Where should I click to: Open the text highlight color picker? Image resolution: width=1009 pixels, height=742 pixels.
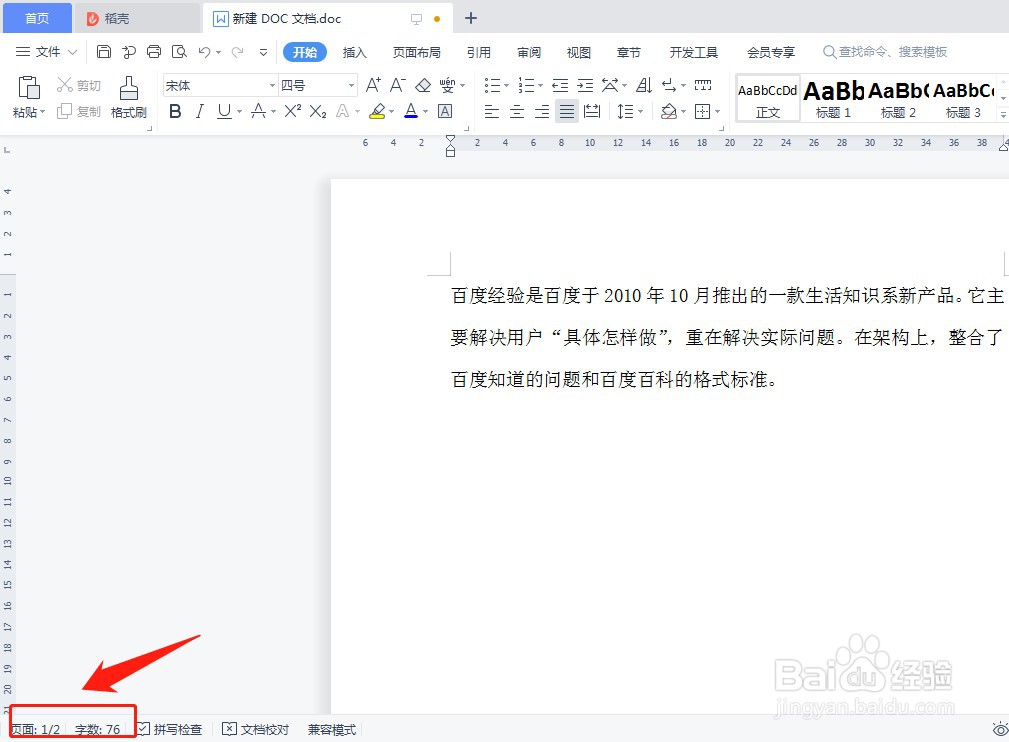click(391, 112)
